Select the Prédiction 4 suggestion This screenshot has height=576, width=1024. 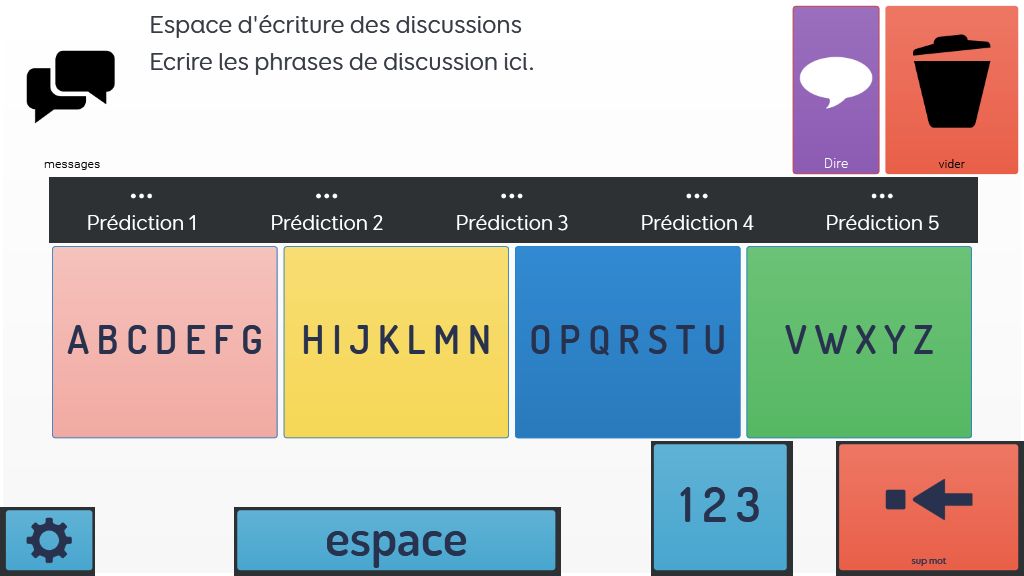(696, 222)
